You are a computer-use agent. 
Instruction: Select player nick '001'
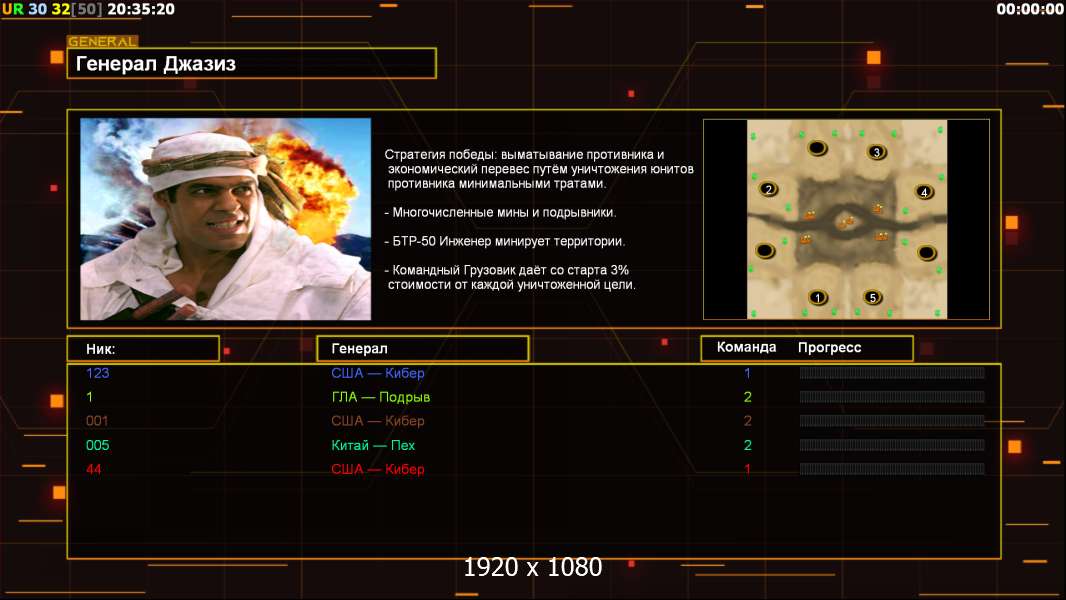coord(97,421)
